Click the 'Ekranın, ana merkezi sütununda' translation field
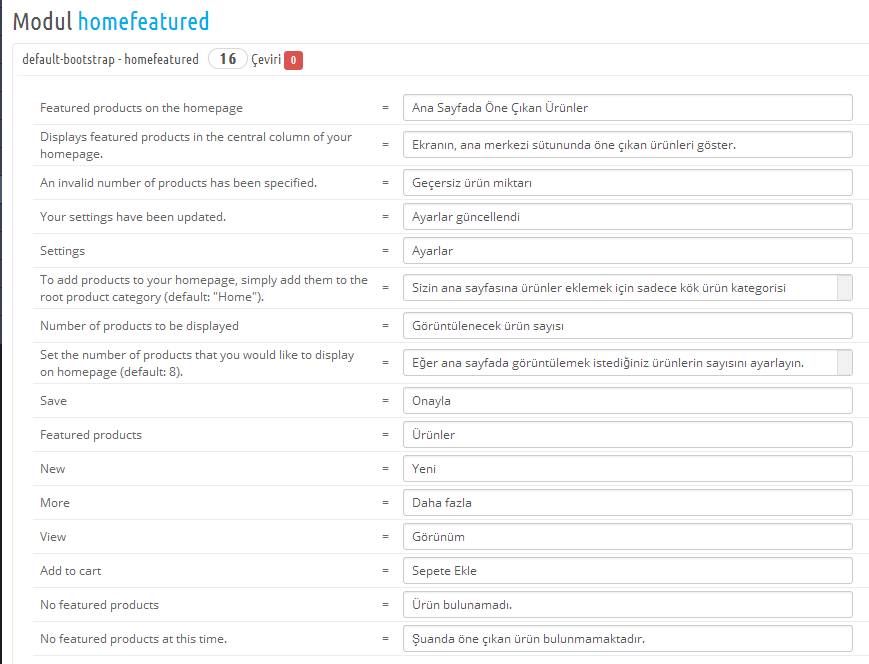Screen dimensions: 869x664 tap(627, 145)
